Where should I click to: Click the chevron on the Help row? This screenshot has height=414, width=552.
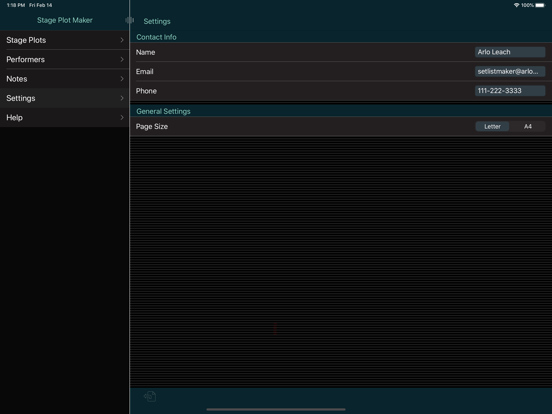tap(122, 118)
